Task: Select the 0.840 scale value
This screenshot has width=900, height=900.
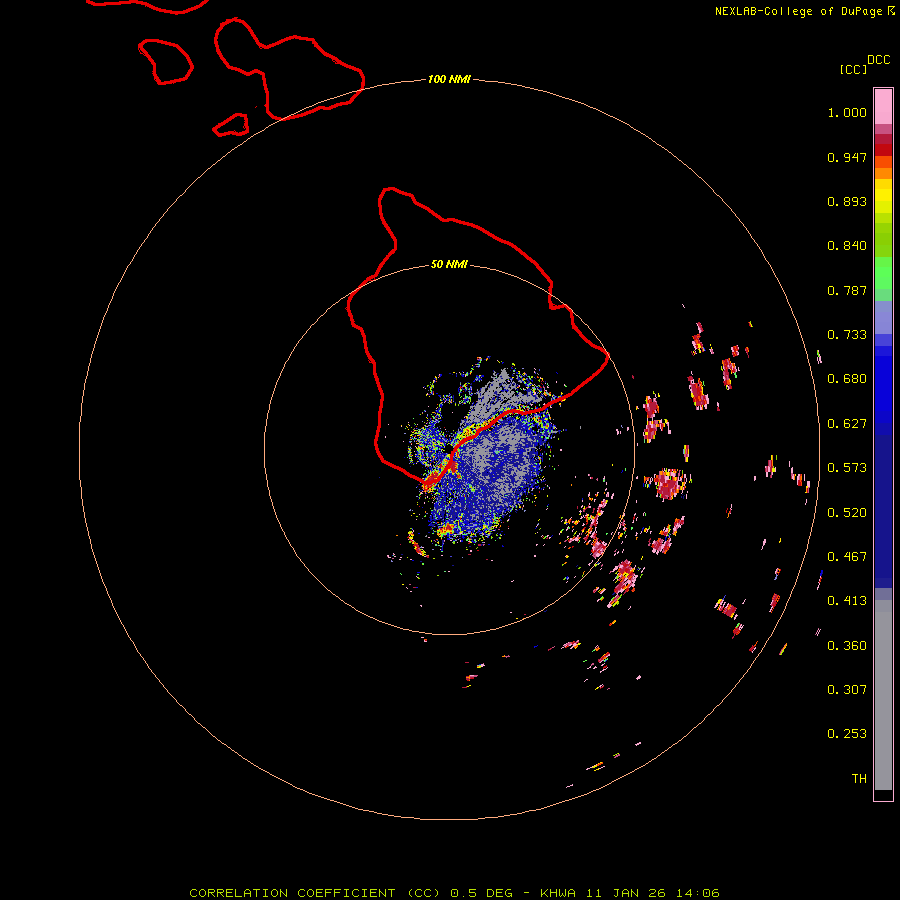Action: (847, 246)
